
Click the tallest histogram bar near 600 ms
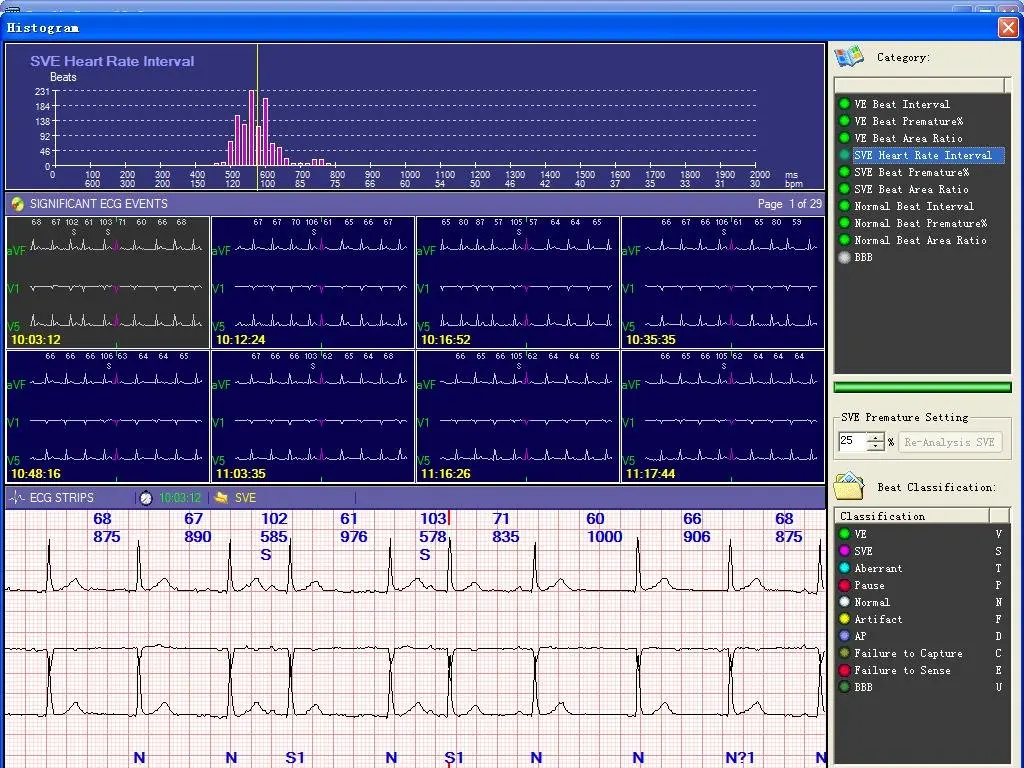253,128
